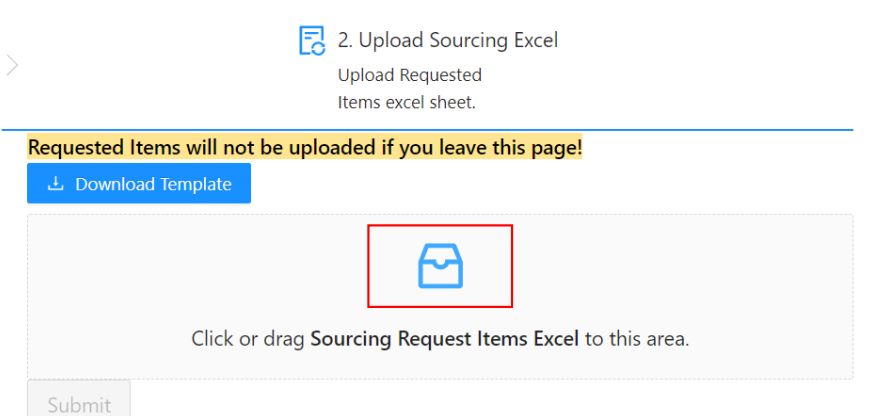Download the Excel template
This screenshot has width=873, height=416.
[139, 183]
